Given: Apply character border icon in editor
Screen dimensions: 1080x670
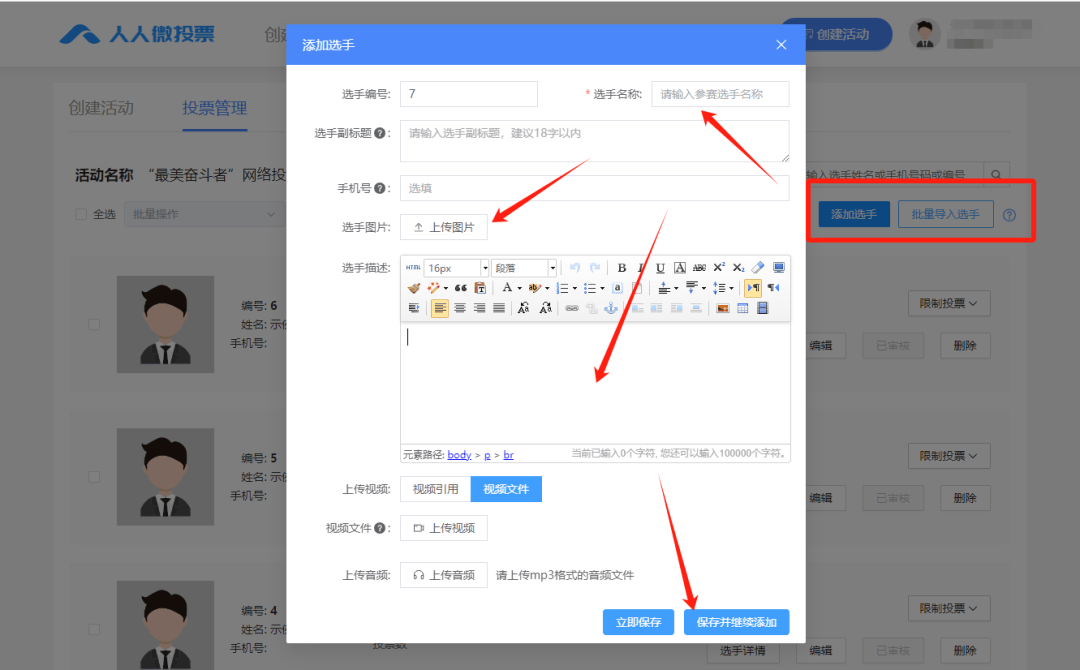Looking at the screenshot, I should 680,267.
